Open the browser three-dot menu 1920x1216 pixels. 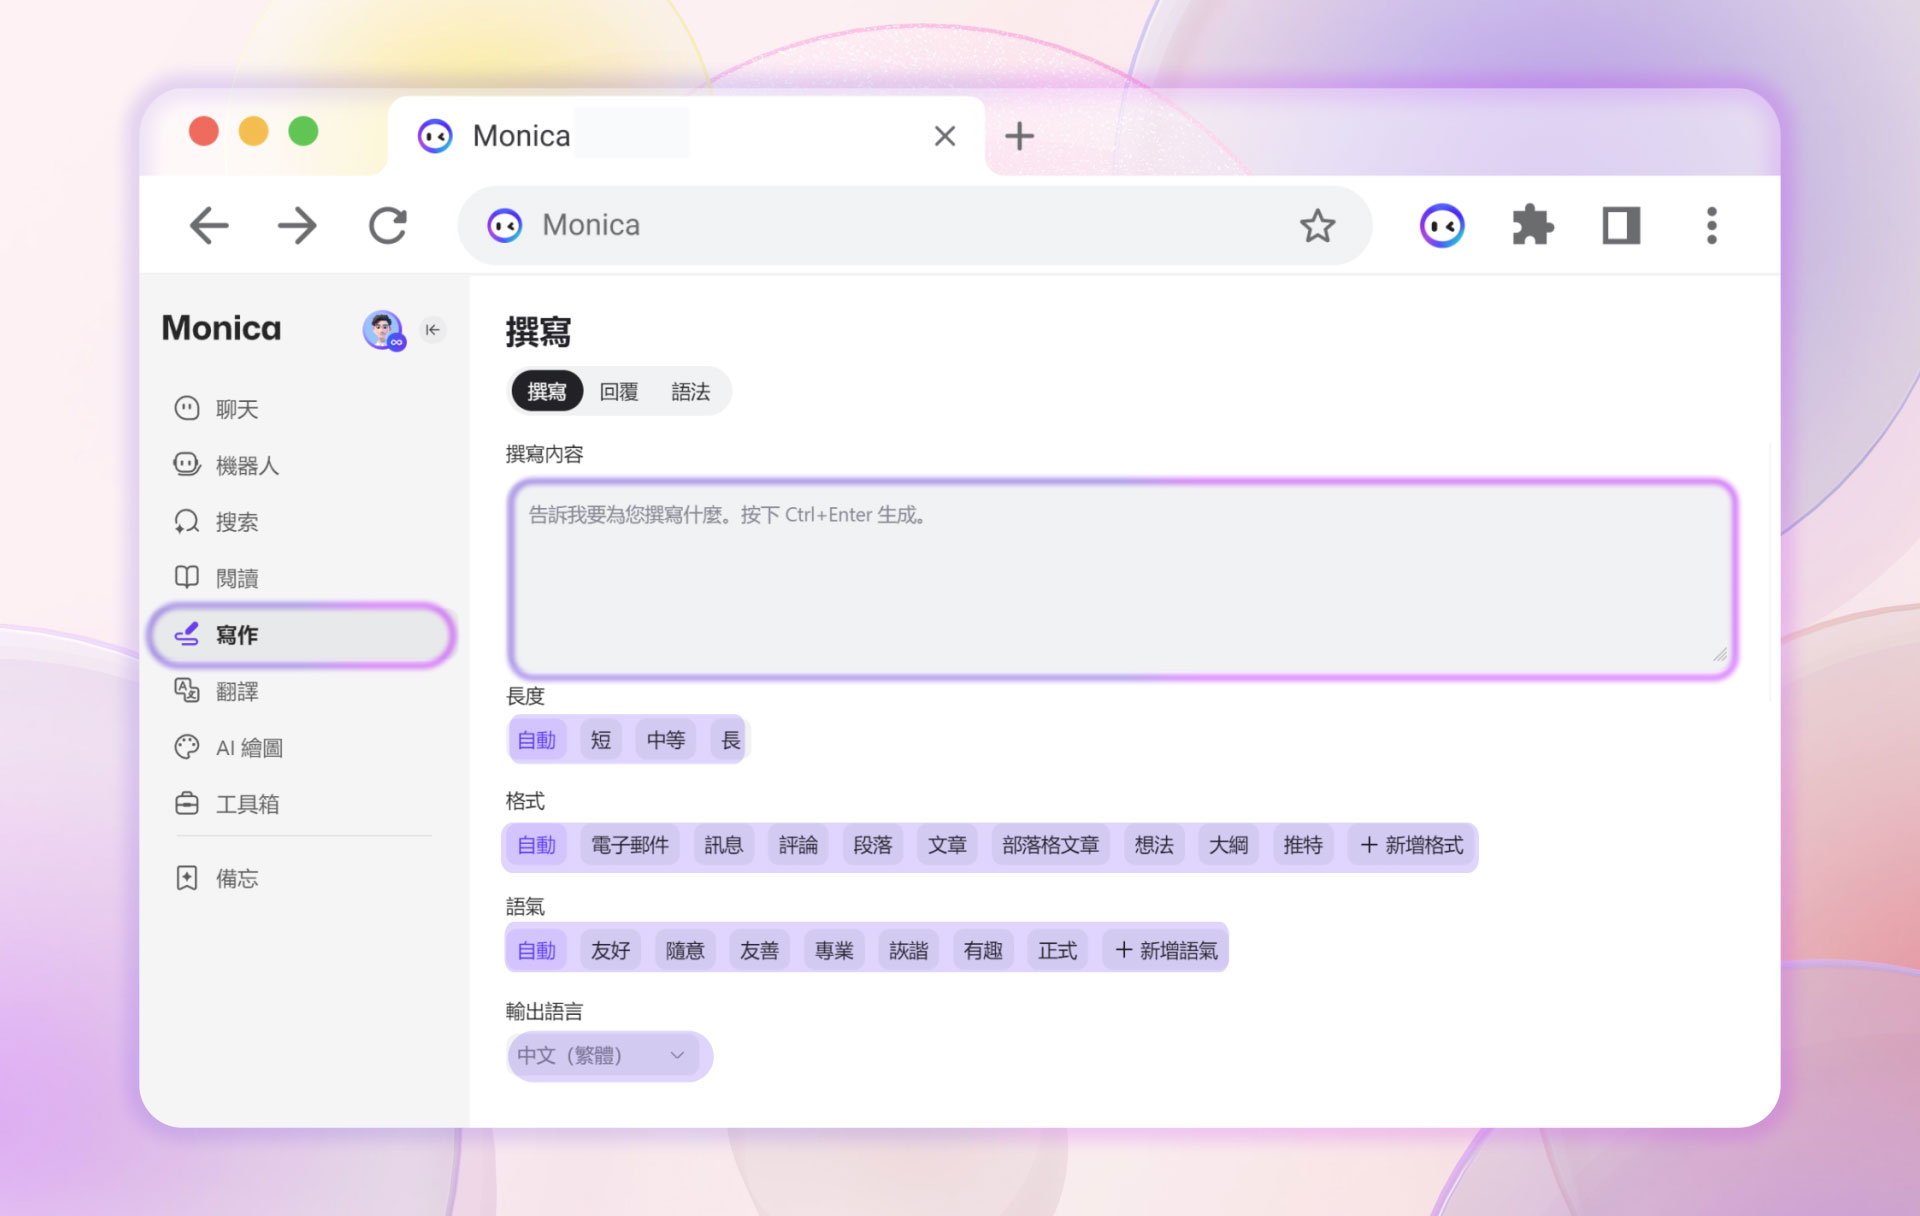coord(1711,226)
